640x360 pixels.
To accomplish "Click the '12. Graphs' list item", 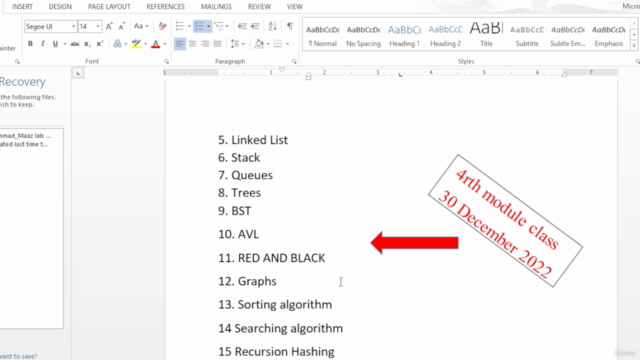I will click(247, 281).
